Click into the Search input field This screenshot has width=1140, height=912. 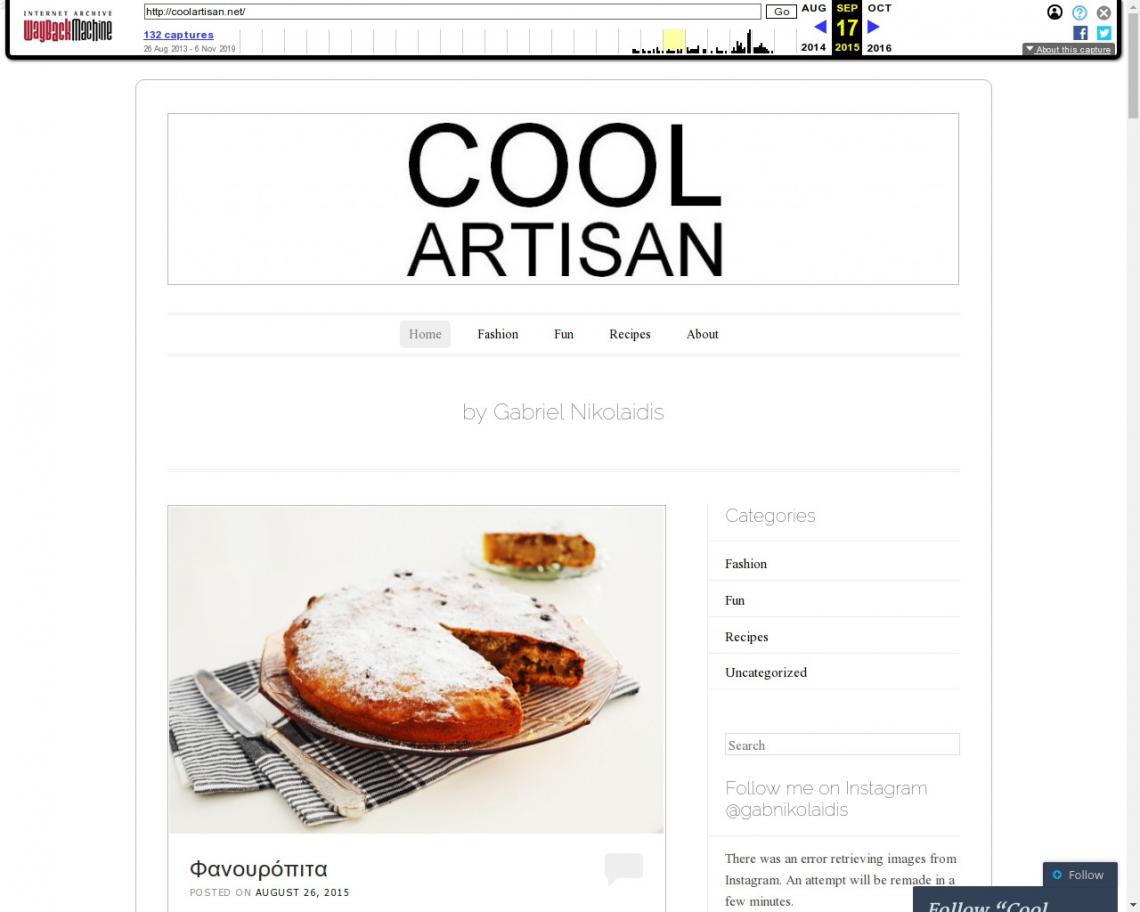click(842, 745)
